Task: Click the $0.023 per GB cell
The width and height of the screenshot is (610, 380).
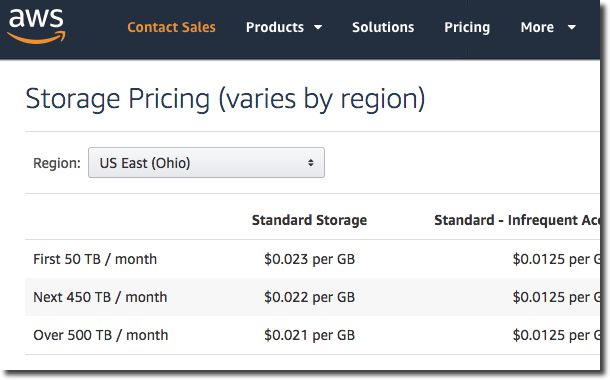Action: coord(309,259)
